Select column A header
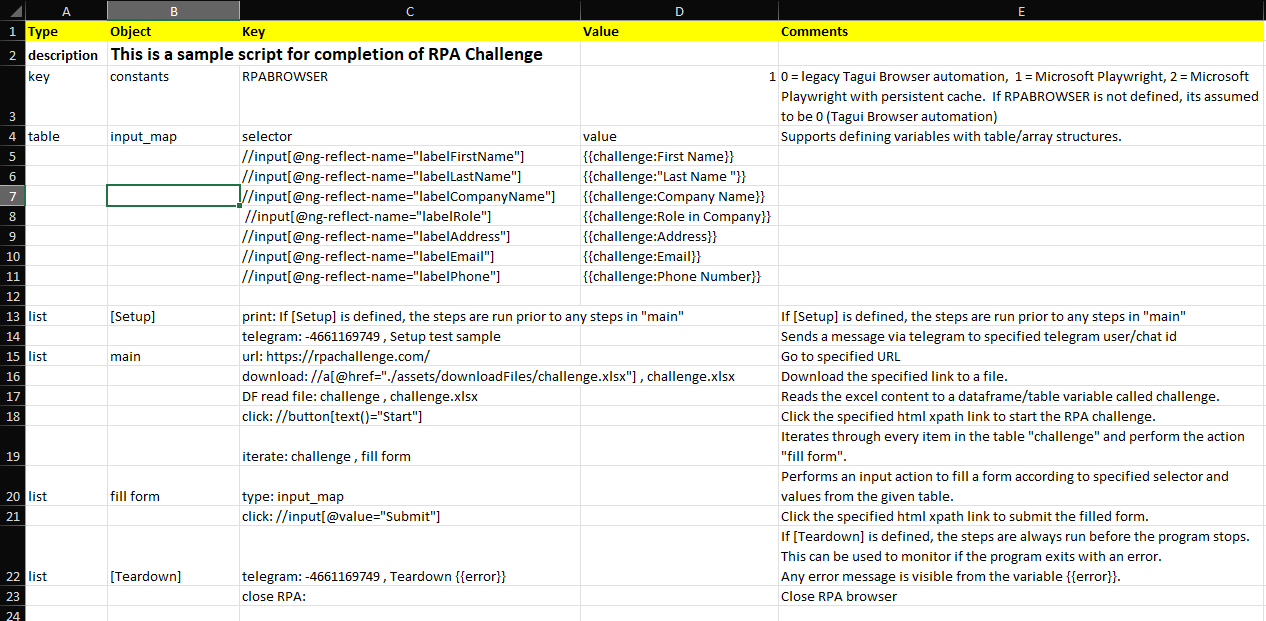Viewport: 1266px width, 621px height. 66,10
